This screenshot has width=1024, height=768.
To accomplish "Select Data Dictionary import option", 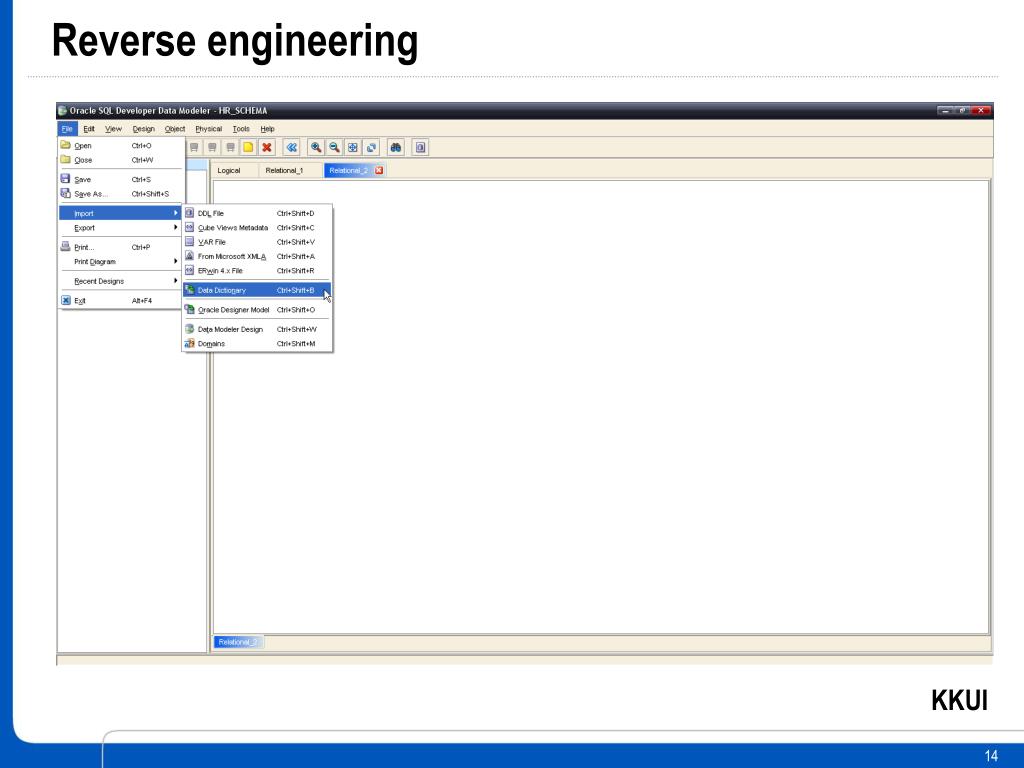I will tap(257, 290).
